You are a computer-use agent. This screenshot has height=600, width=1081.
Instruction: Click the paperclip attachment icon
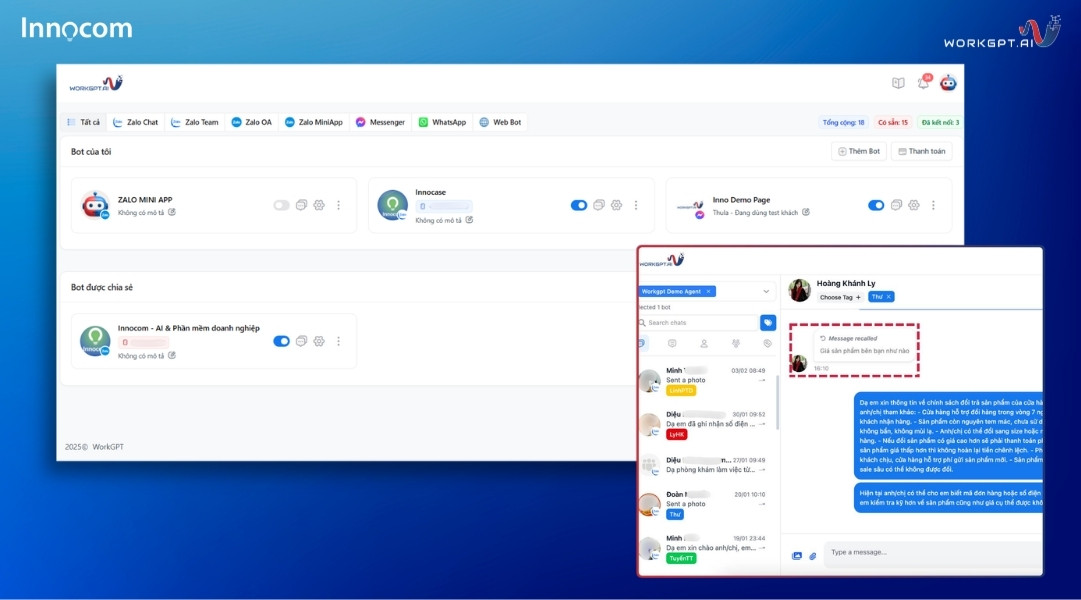813,556
